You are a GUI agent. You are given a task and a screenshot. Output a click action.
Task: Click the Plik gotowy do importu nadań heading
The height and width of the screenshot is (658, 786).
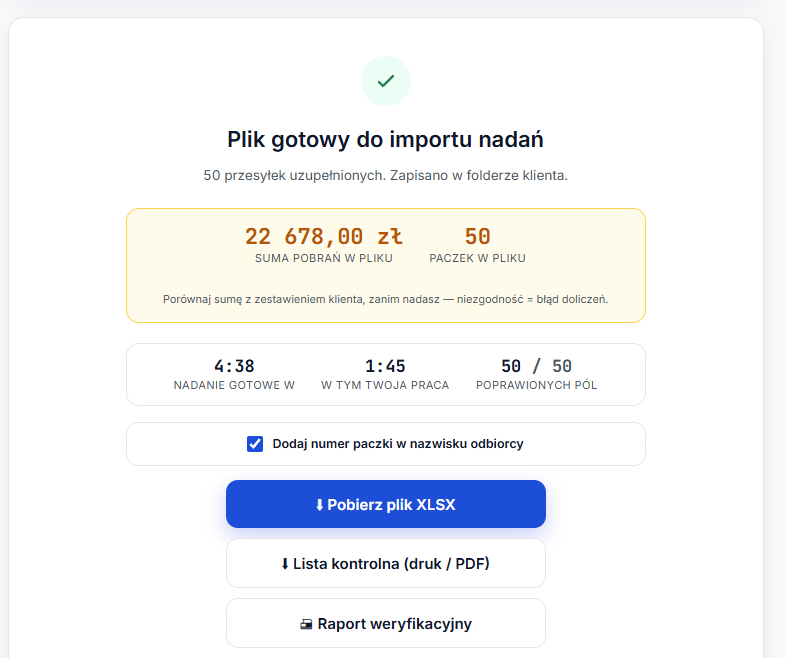(385, 139)
